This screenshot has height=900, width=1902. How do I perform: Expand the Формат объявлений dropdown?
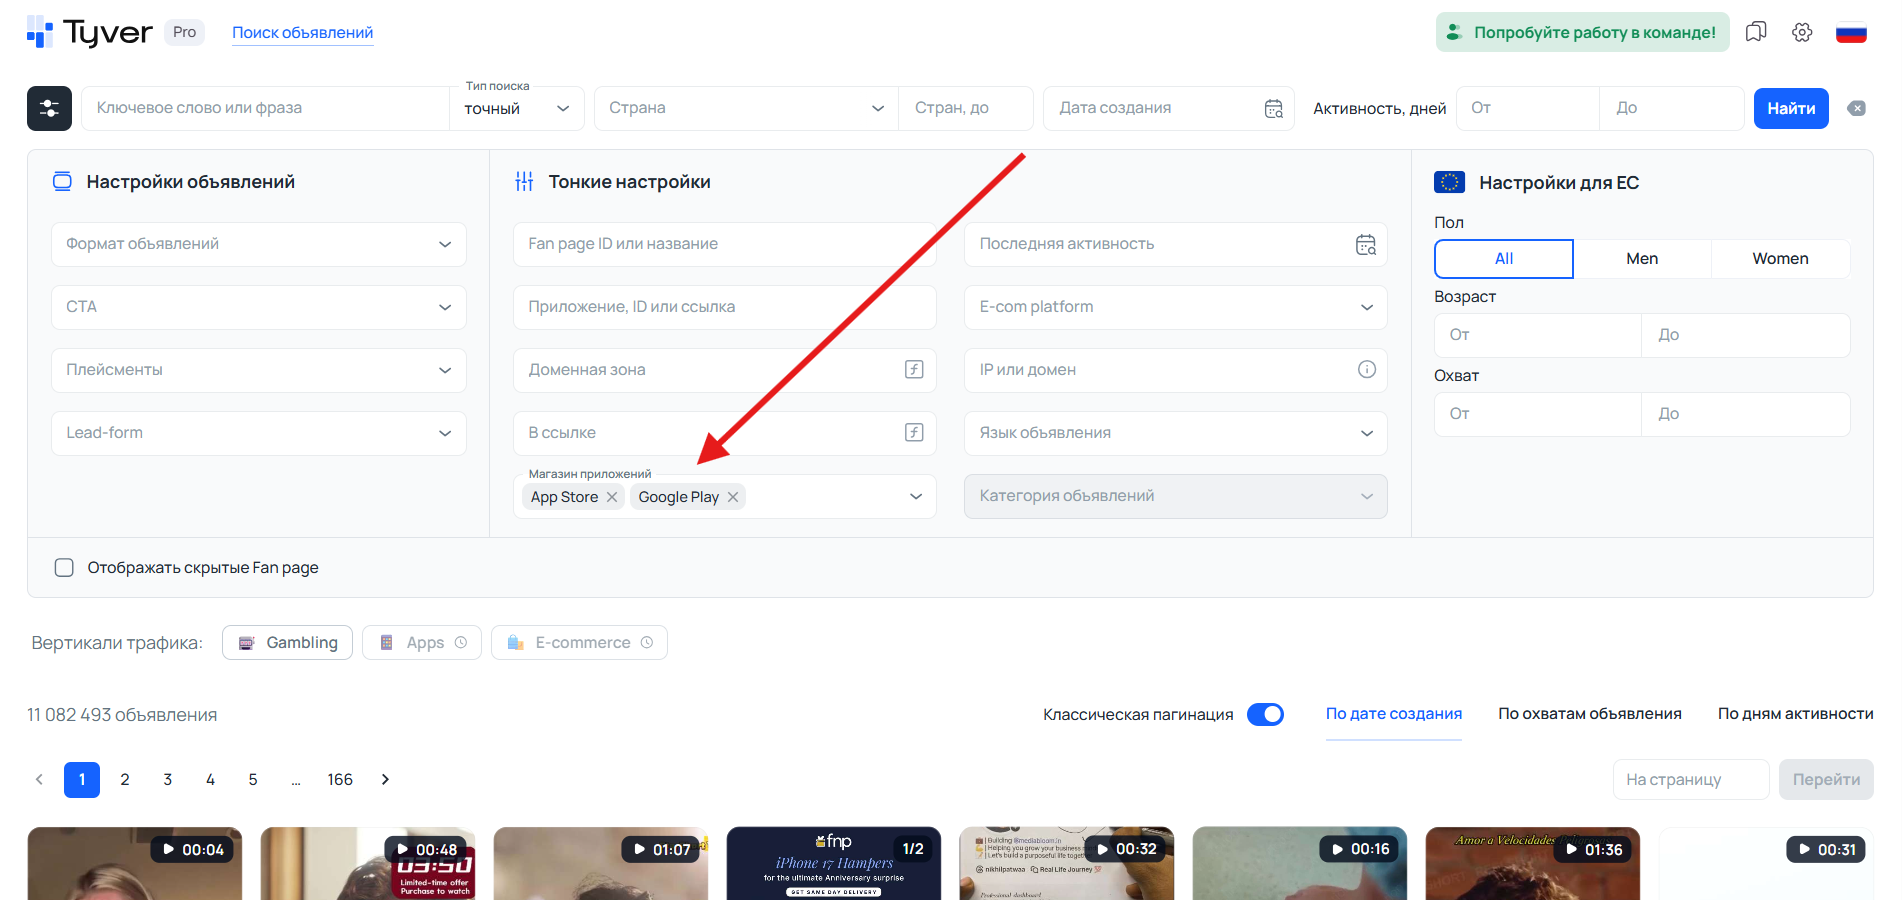[x=258, y=244]
